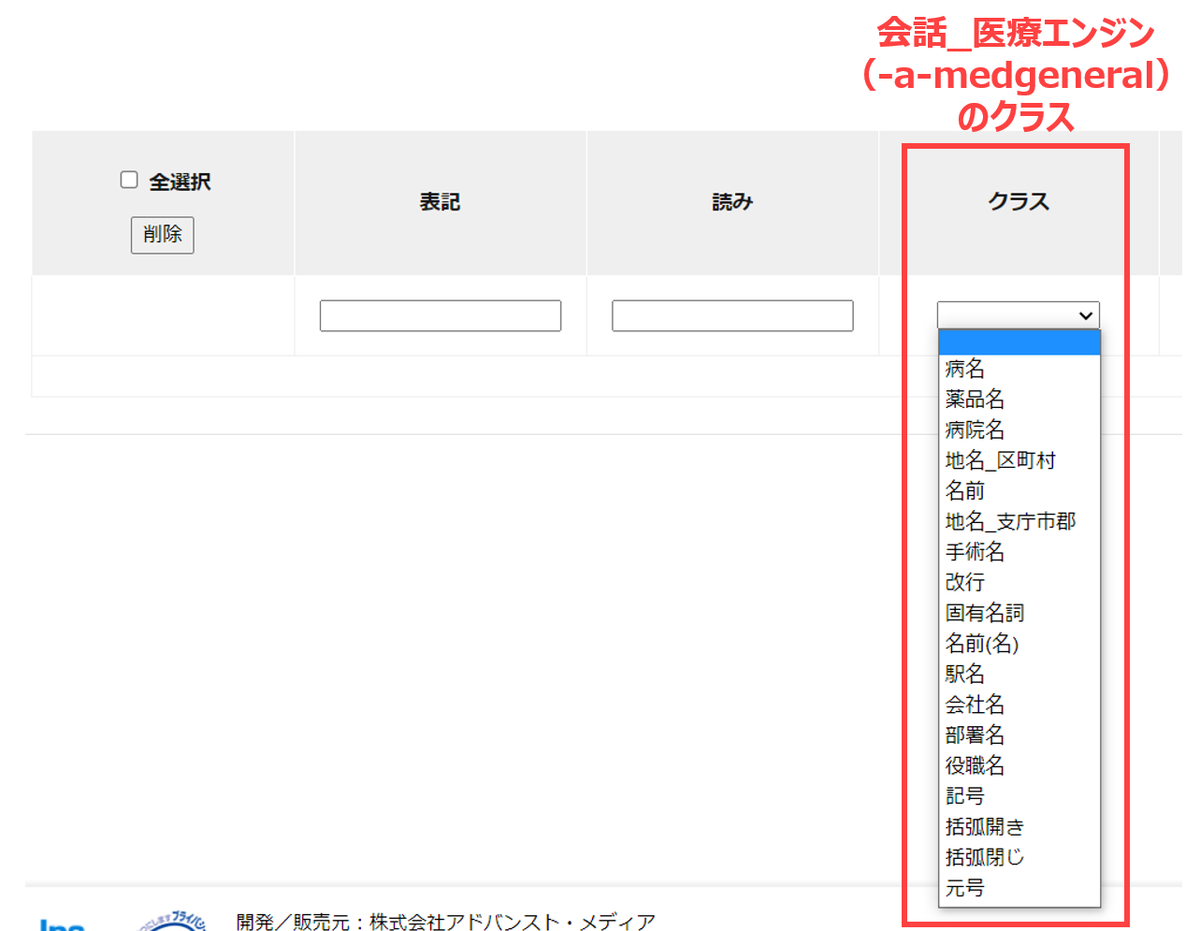Pick 役職名 from the dropdown
1200x931 pixels.
click(1019, 766)
